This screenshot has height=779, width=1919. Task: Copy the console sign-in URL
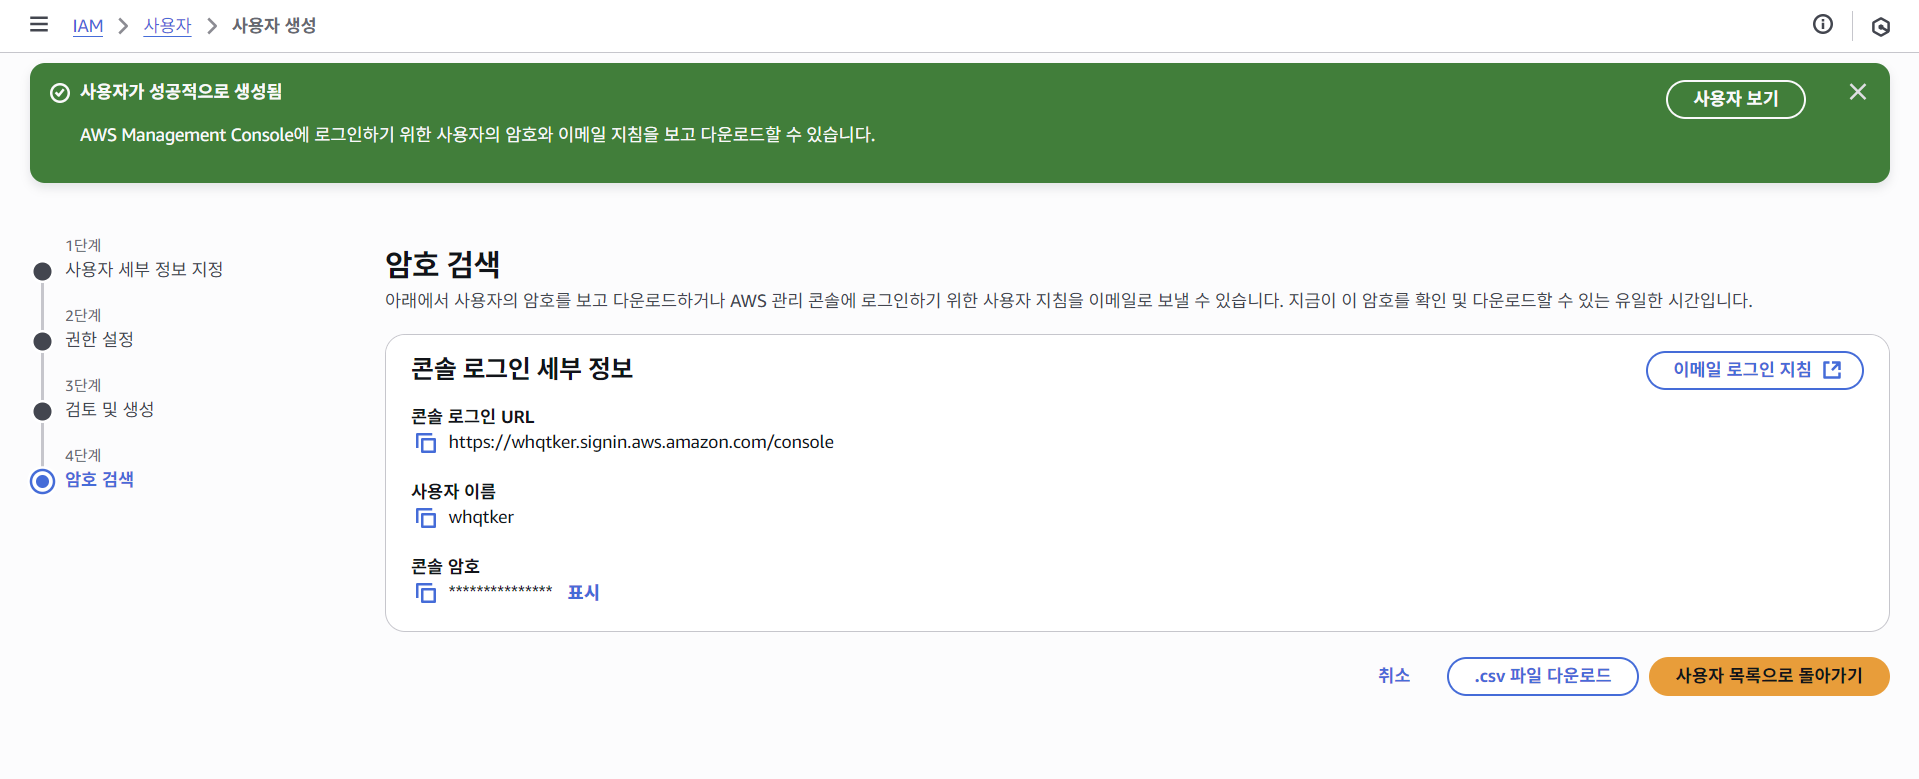(426, 443)
